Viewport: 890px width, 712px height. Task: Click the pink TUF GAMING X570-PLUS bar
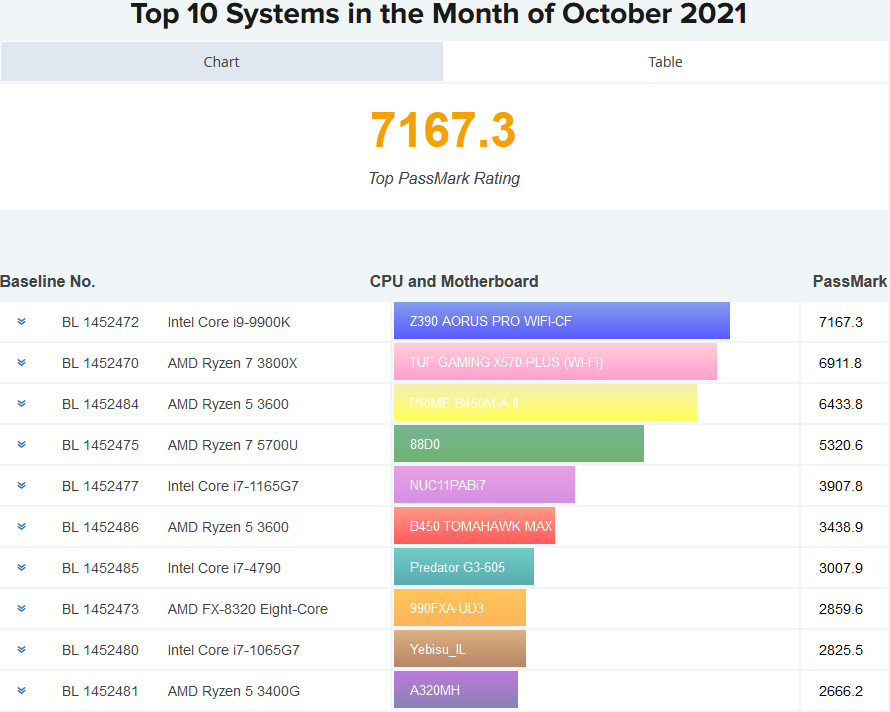click(x=555, y=362)
